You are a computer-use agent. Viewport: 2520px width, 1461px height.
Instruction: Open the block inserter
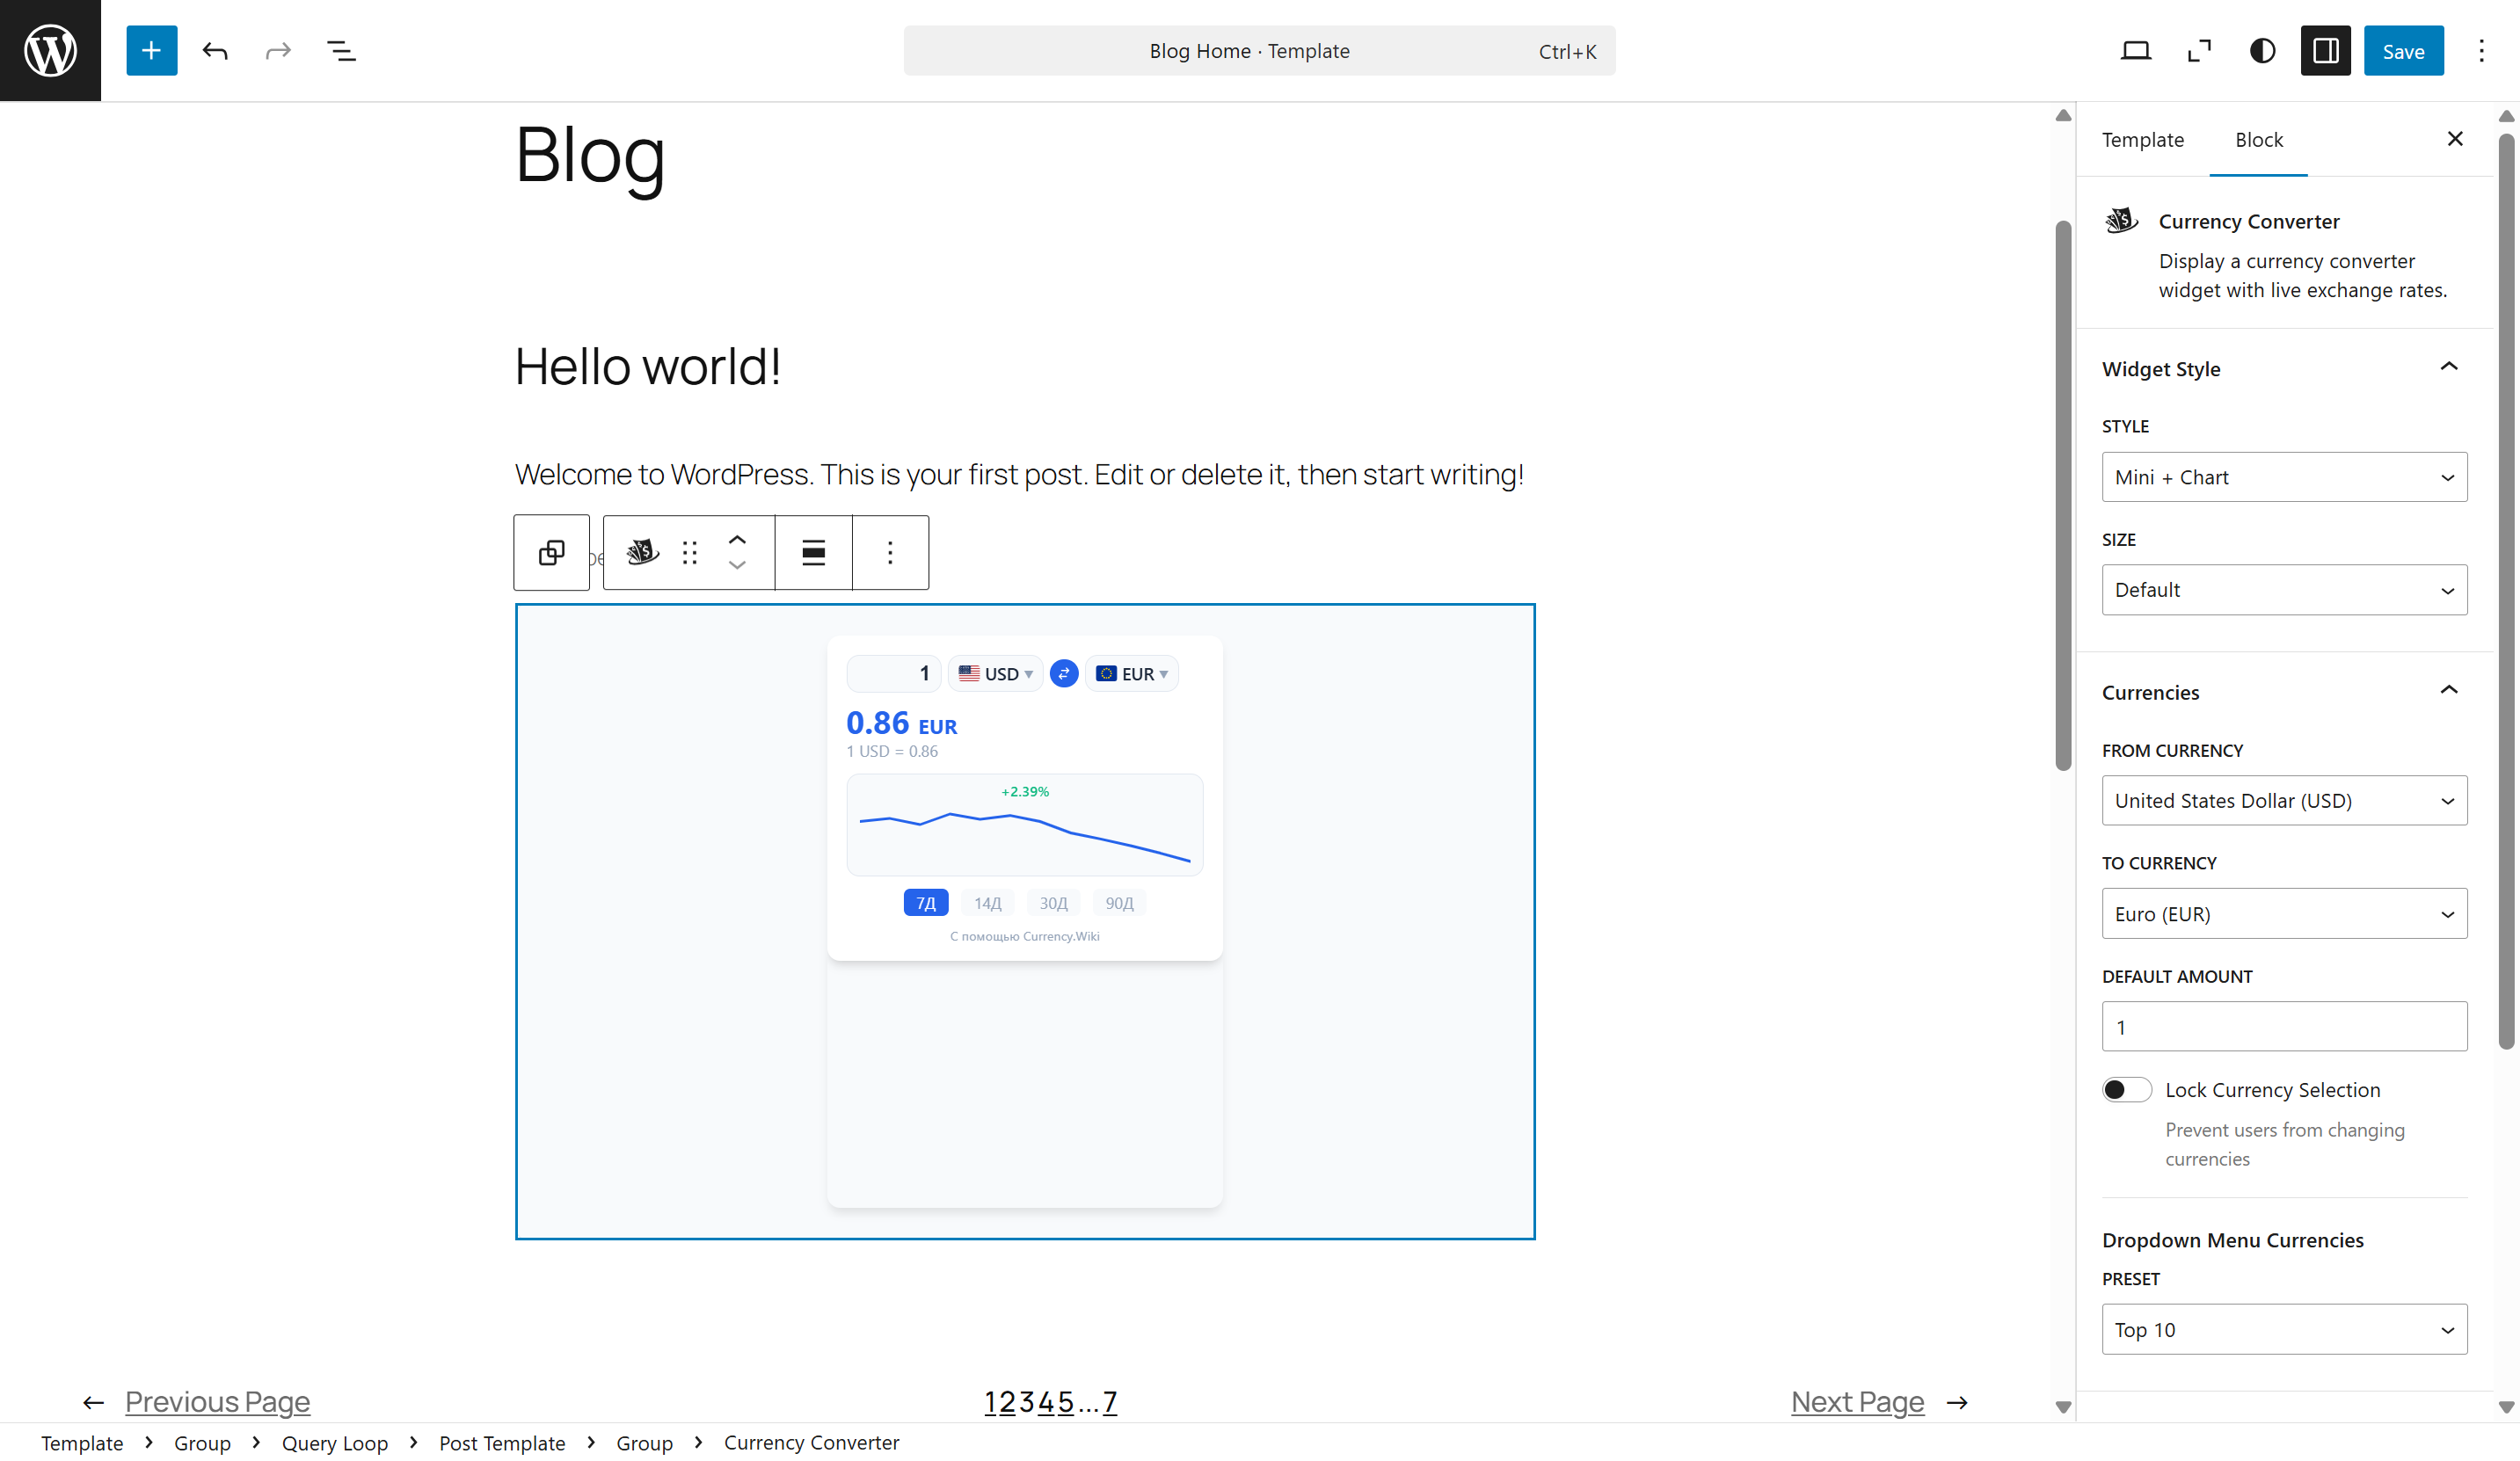pos(151,50)
